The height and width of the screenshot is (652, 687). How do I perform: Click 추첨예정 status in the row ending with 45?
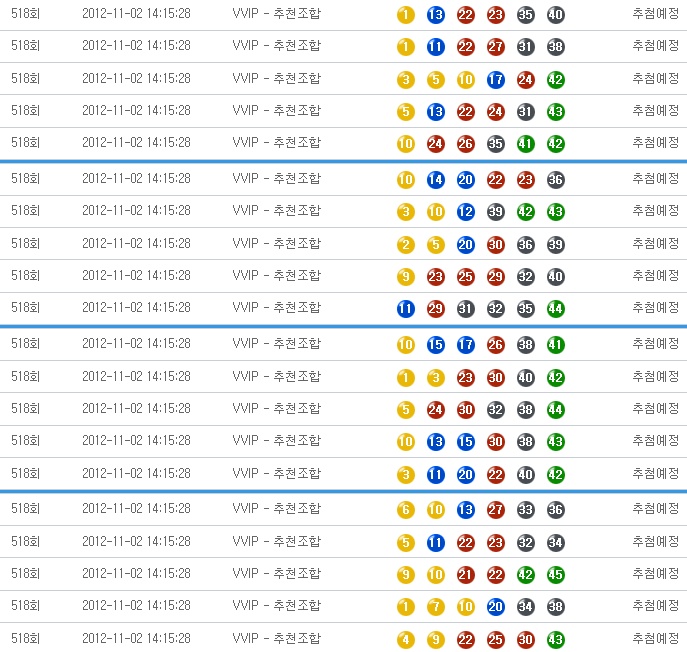[656, 574]
